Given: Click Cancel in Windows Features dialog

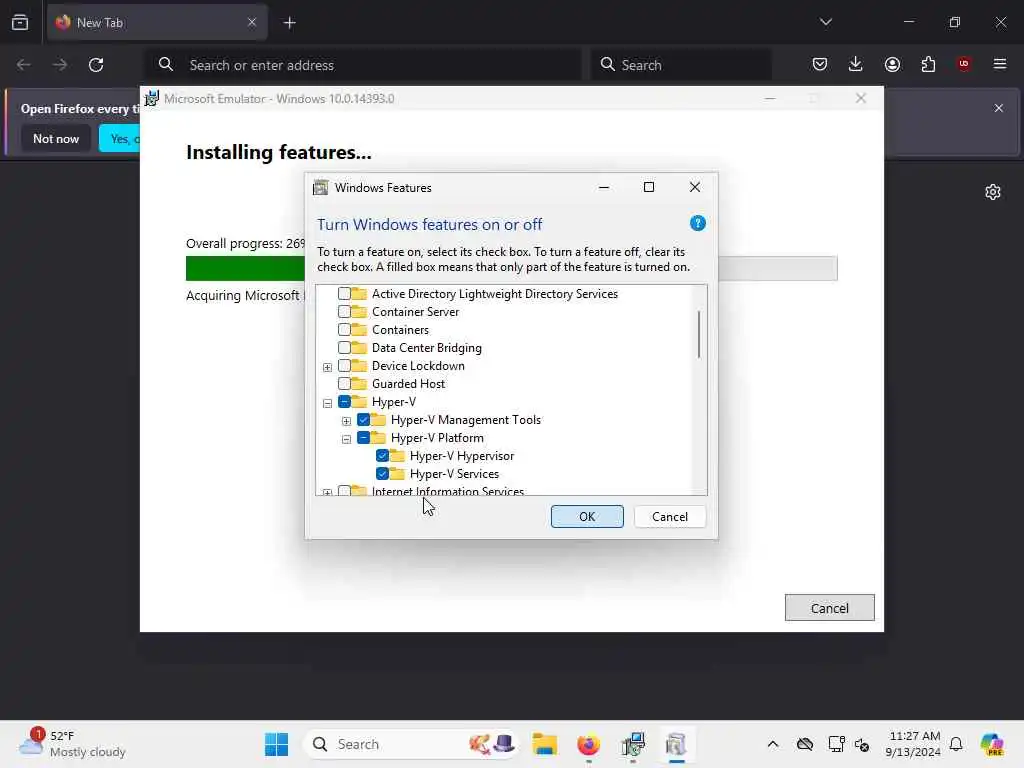Looking at the screenshot, I should click(669, 517).
